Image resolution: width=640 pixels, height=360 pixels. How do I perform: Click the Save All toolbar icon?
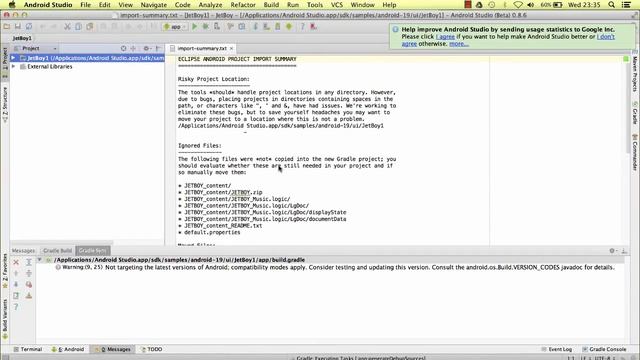click(18, 27)
